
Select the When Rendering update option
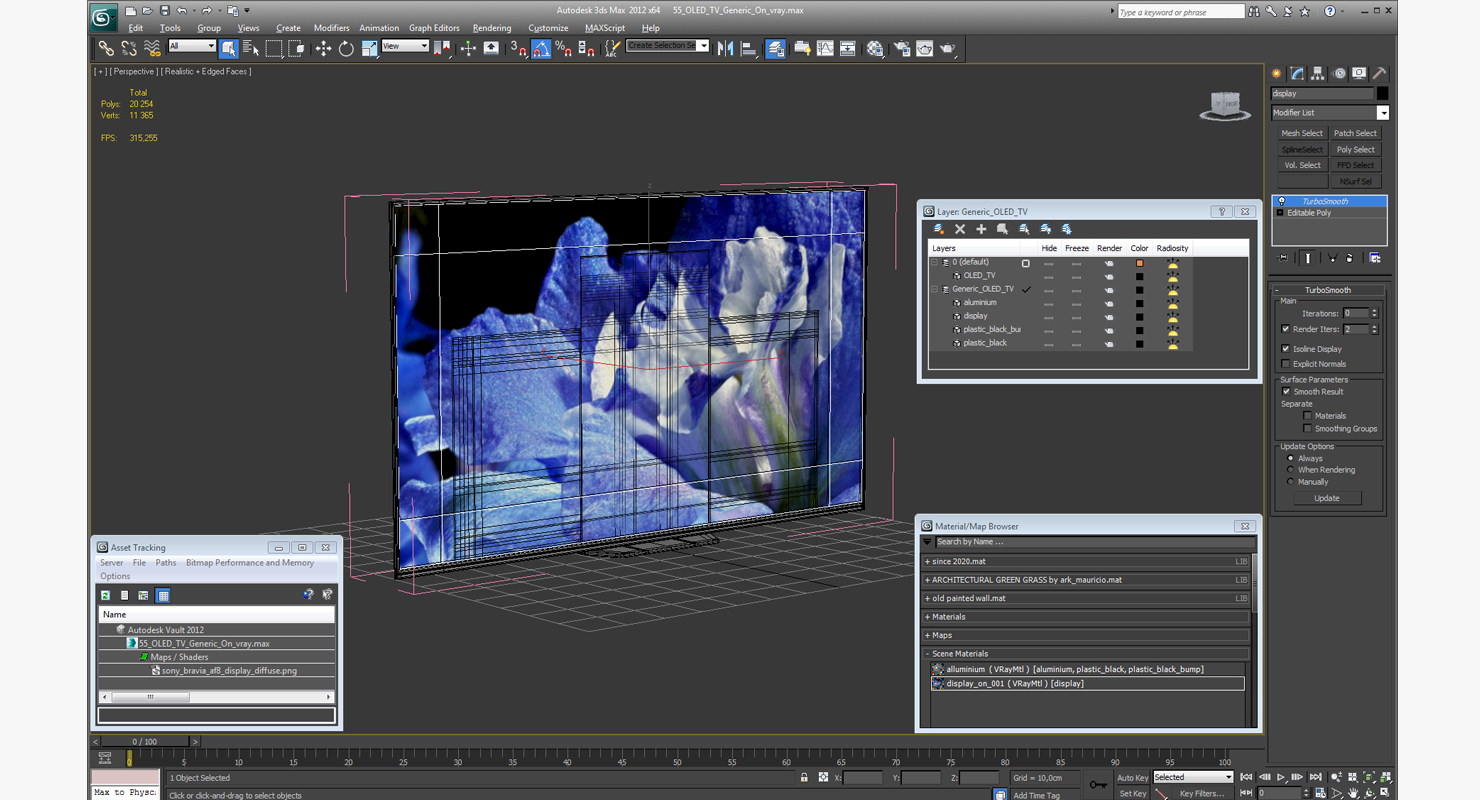click(1290, 470)
